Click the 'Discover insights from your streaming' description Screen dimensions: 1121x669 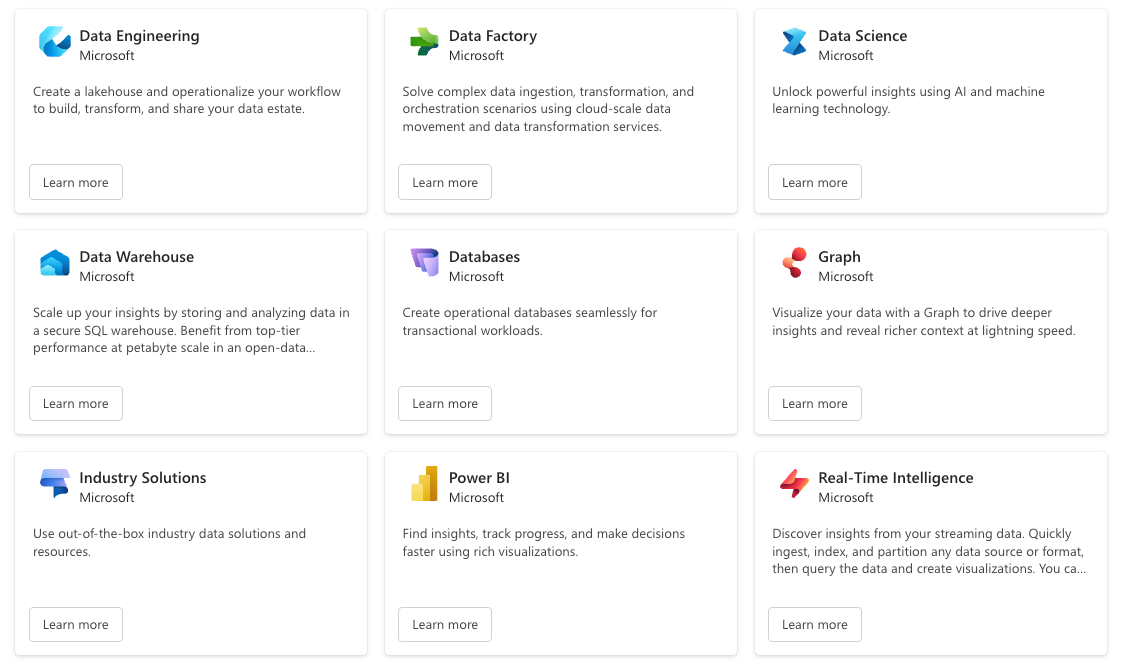click(x=929, y=551)
